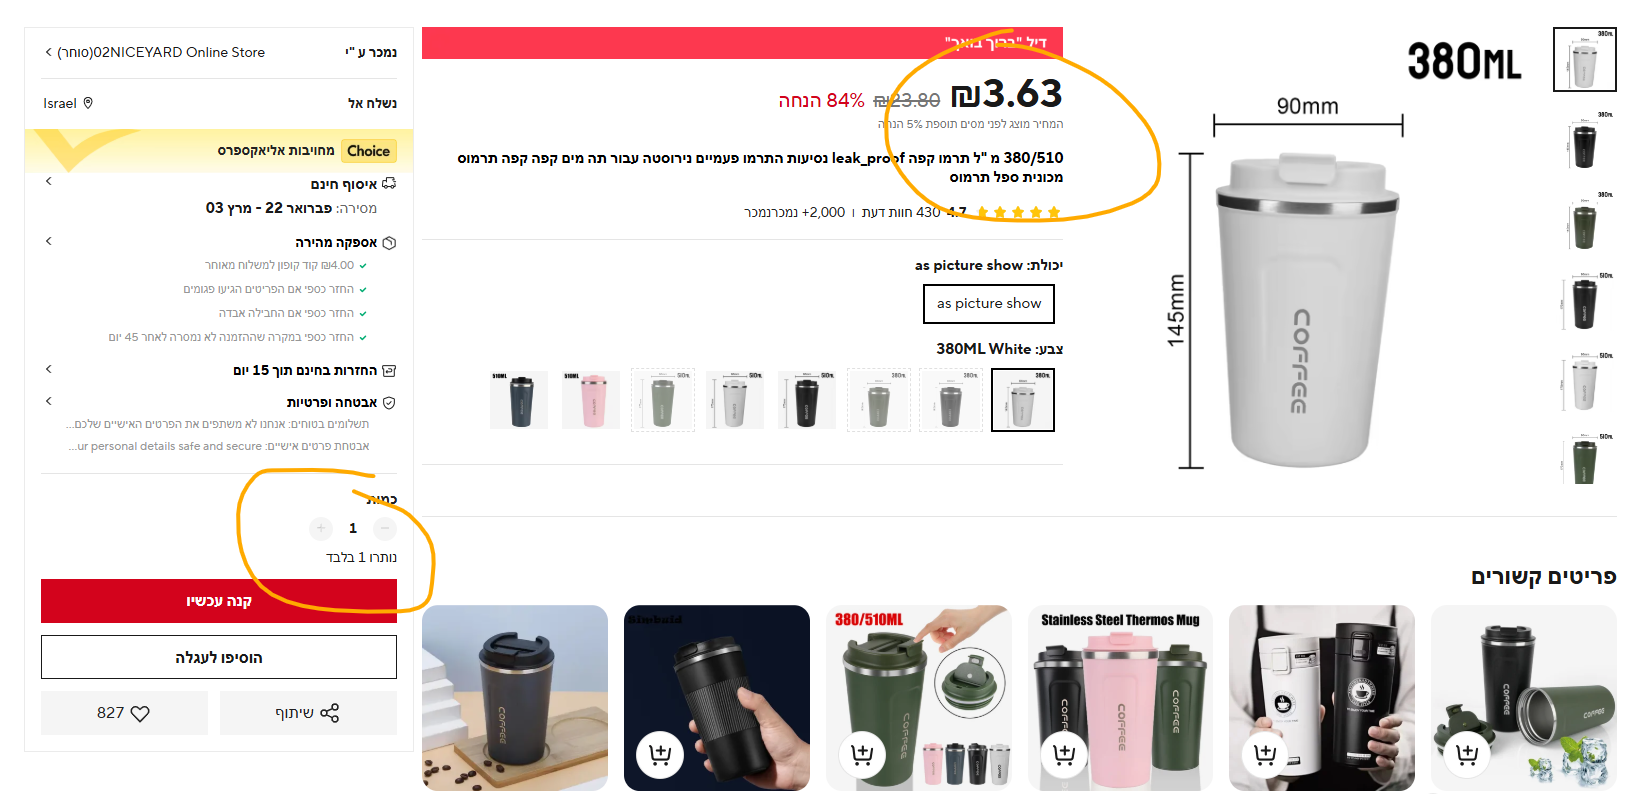Choose the pink mug color swatch
This screenshot has height=794, width=1633.
[591, 400]
